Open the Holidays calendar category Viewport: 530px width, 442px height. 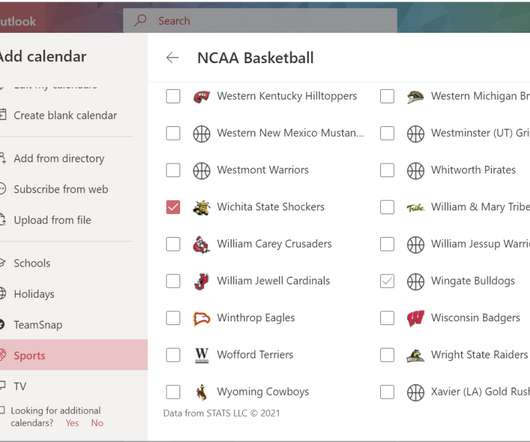click(34, 294)
